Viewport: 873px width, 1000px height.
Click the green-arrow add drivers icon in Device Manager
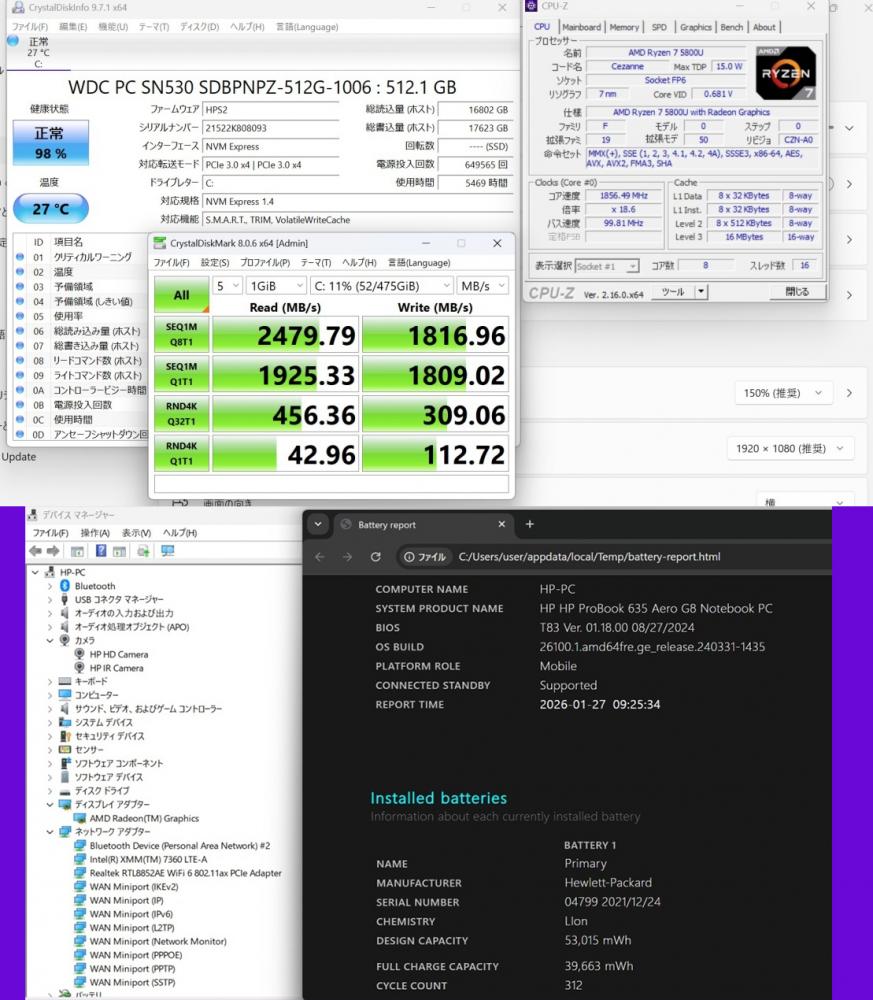143,551
